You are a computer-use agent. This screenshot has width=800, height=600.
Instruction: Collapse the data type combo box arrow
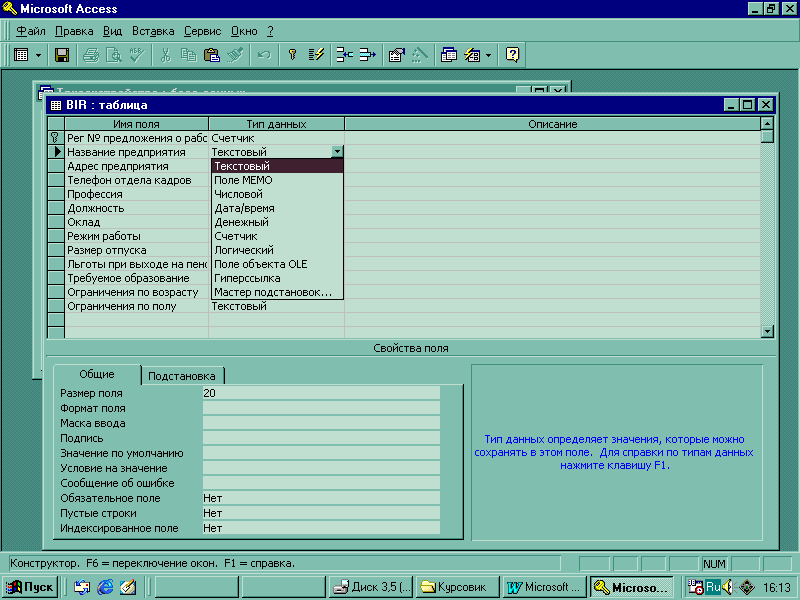337,152
